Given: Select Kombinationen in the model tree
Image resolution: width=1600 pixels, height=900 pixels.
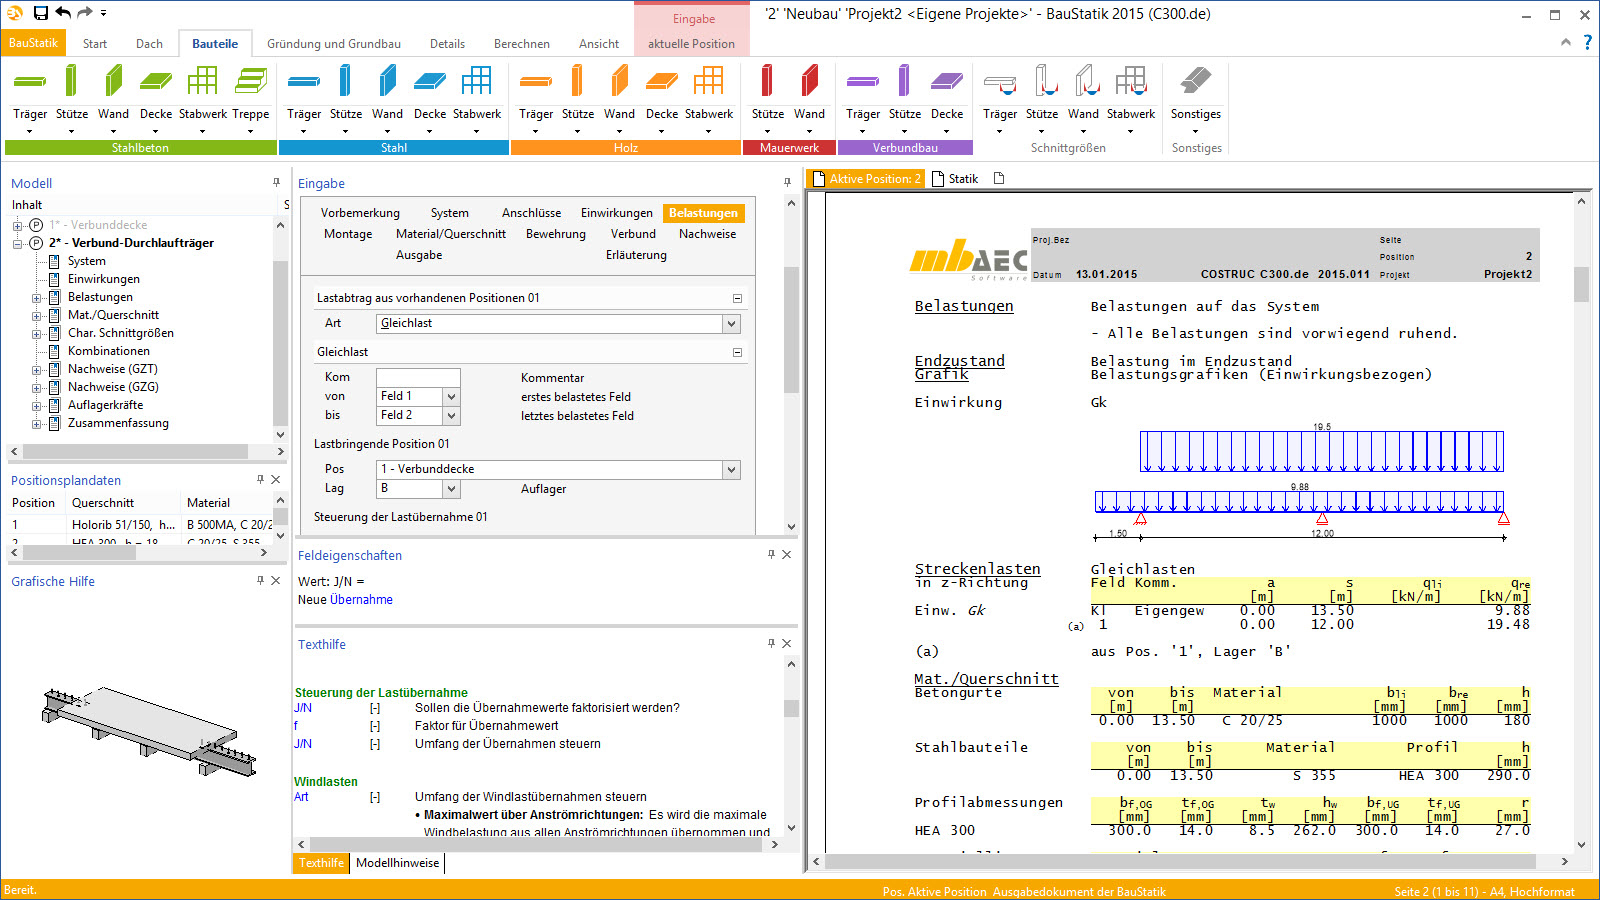Looking at the screenshot, I should (x=109, y=351).
